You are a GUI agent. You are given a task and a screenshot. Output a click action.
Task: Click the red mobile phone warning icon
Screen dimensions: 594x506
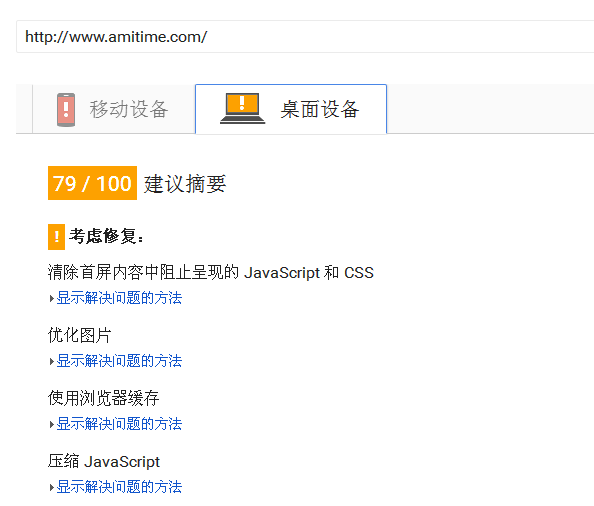tap(66, 109)
